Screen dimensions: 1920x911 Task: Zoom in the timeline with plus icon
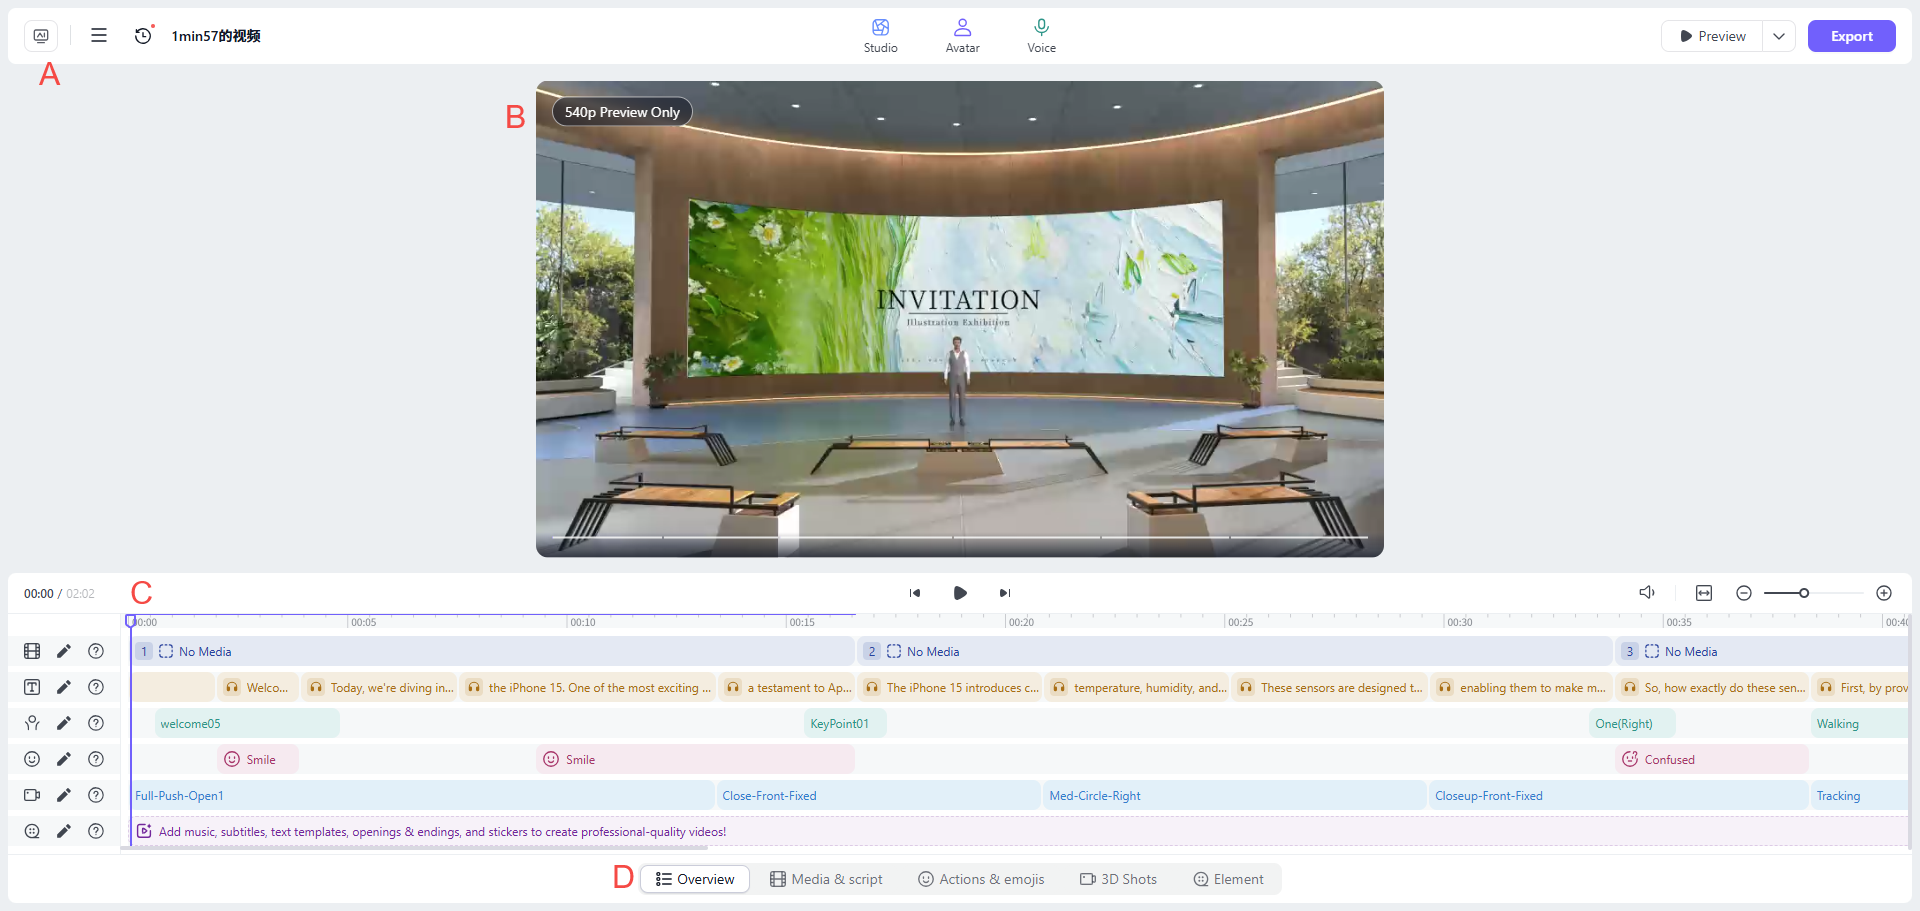pos(1884,593)
